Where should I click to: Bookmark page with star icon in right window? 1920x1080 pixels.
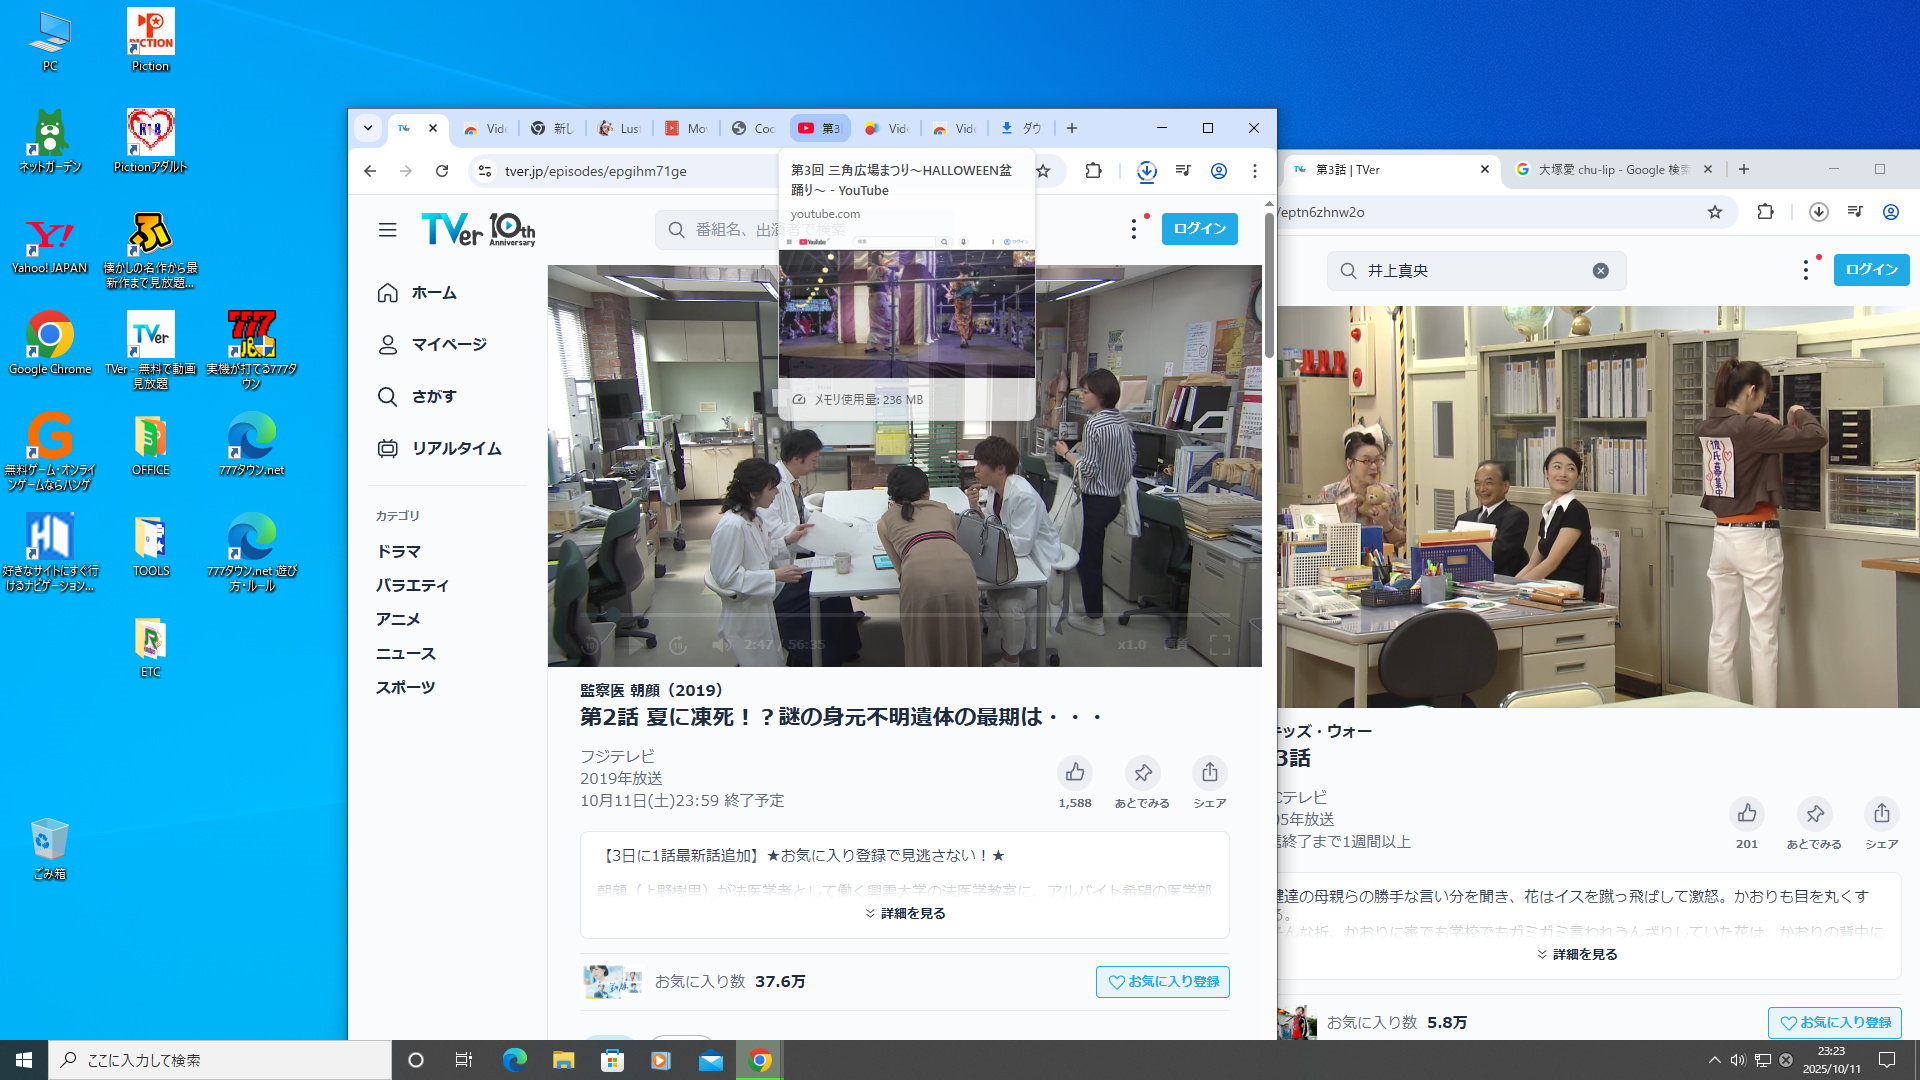(x=1715, y=212)
